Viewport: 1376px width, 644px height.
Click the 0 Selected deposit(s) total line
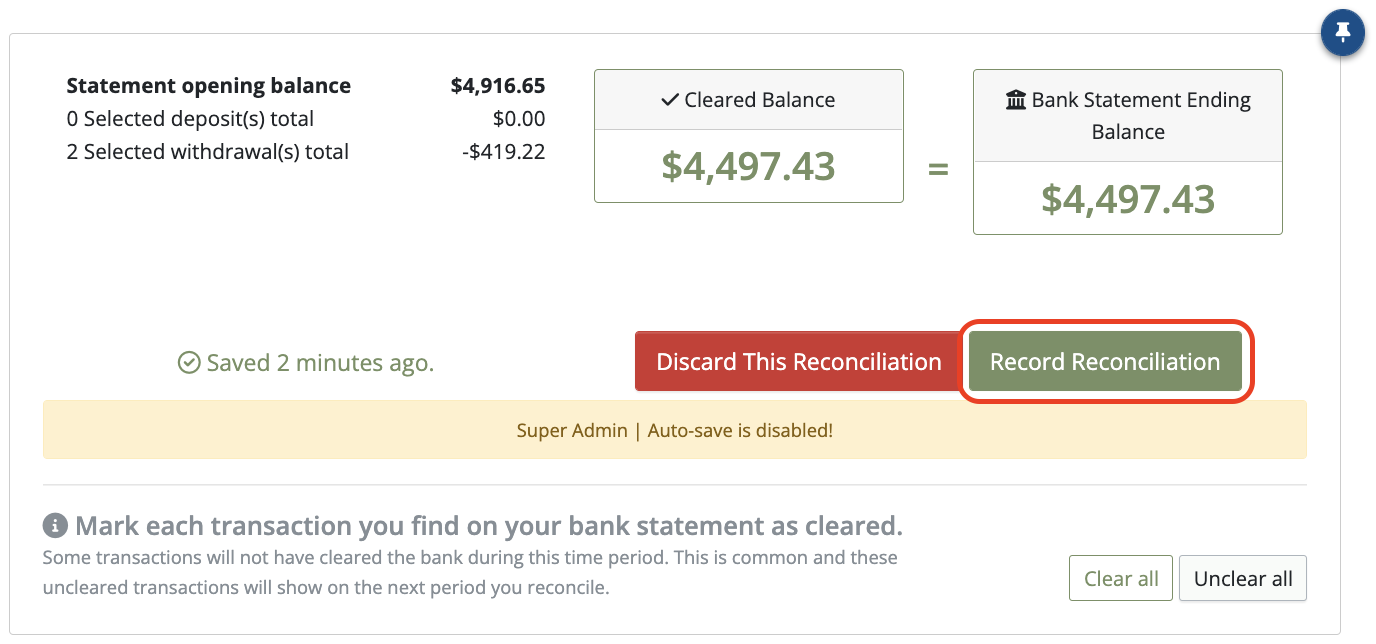(190, 119)
